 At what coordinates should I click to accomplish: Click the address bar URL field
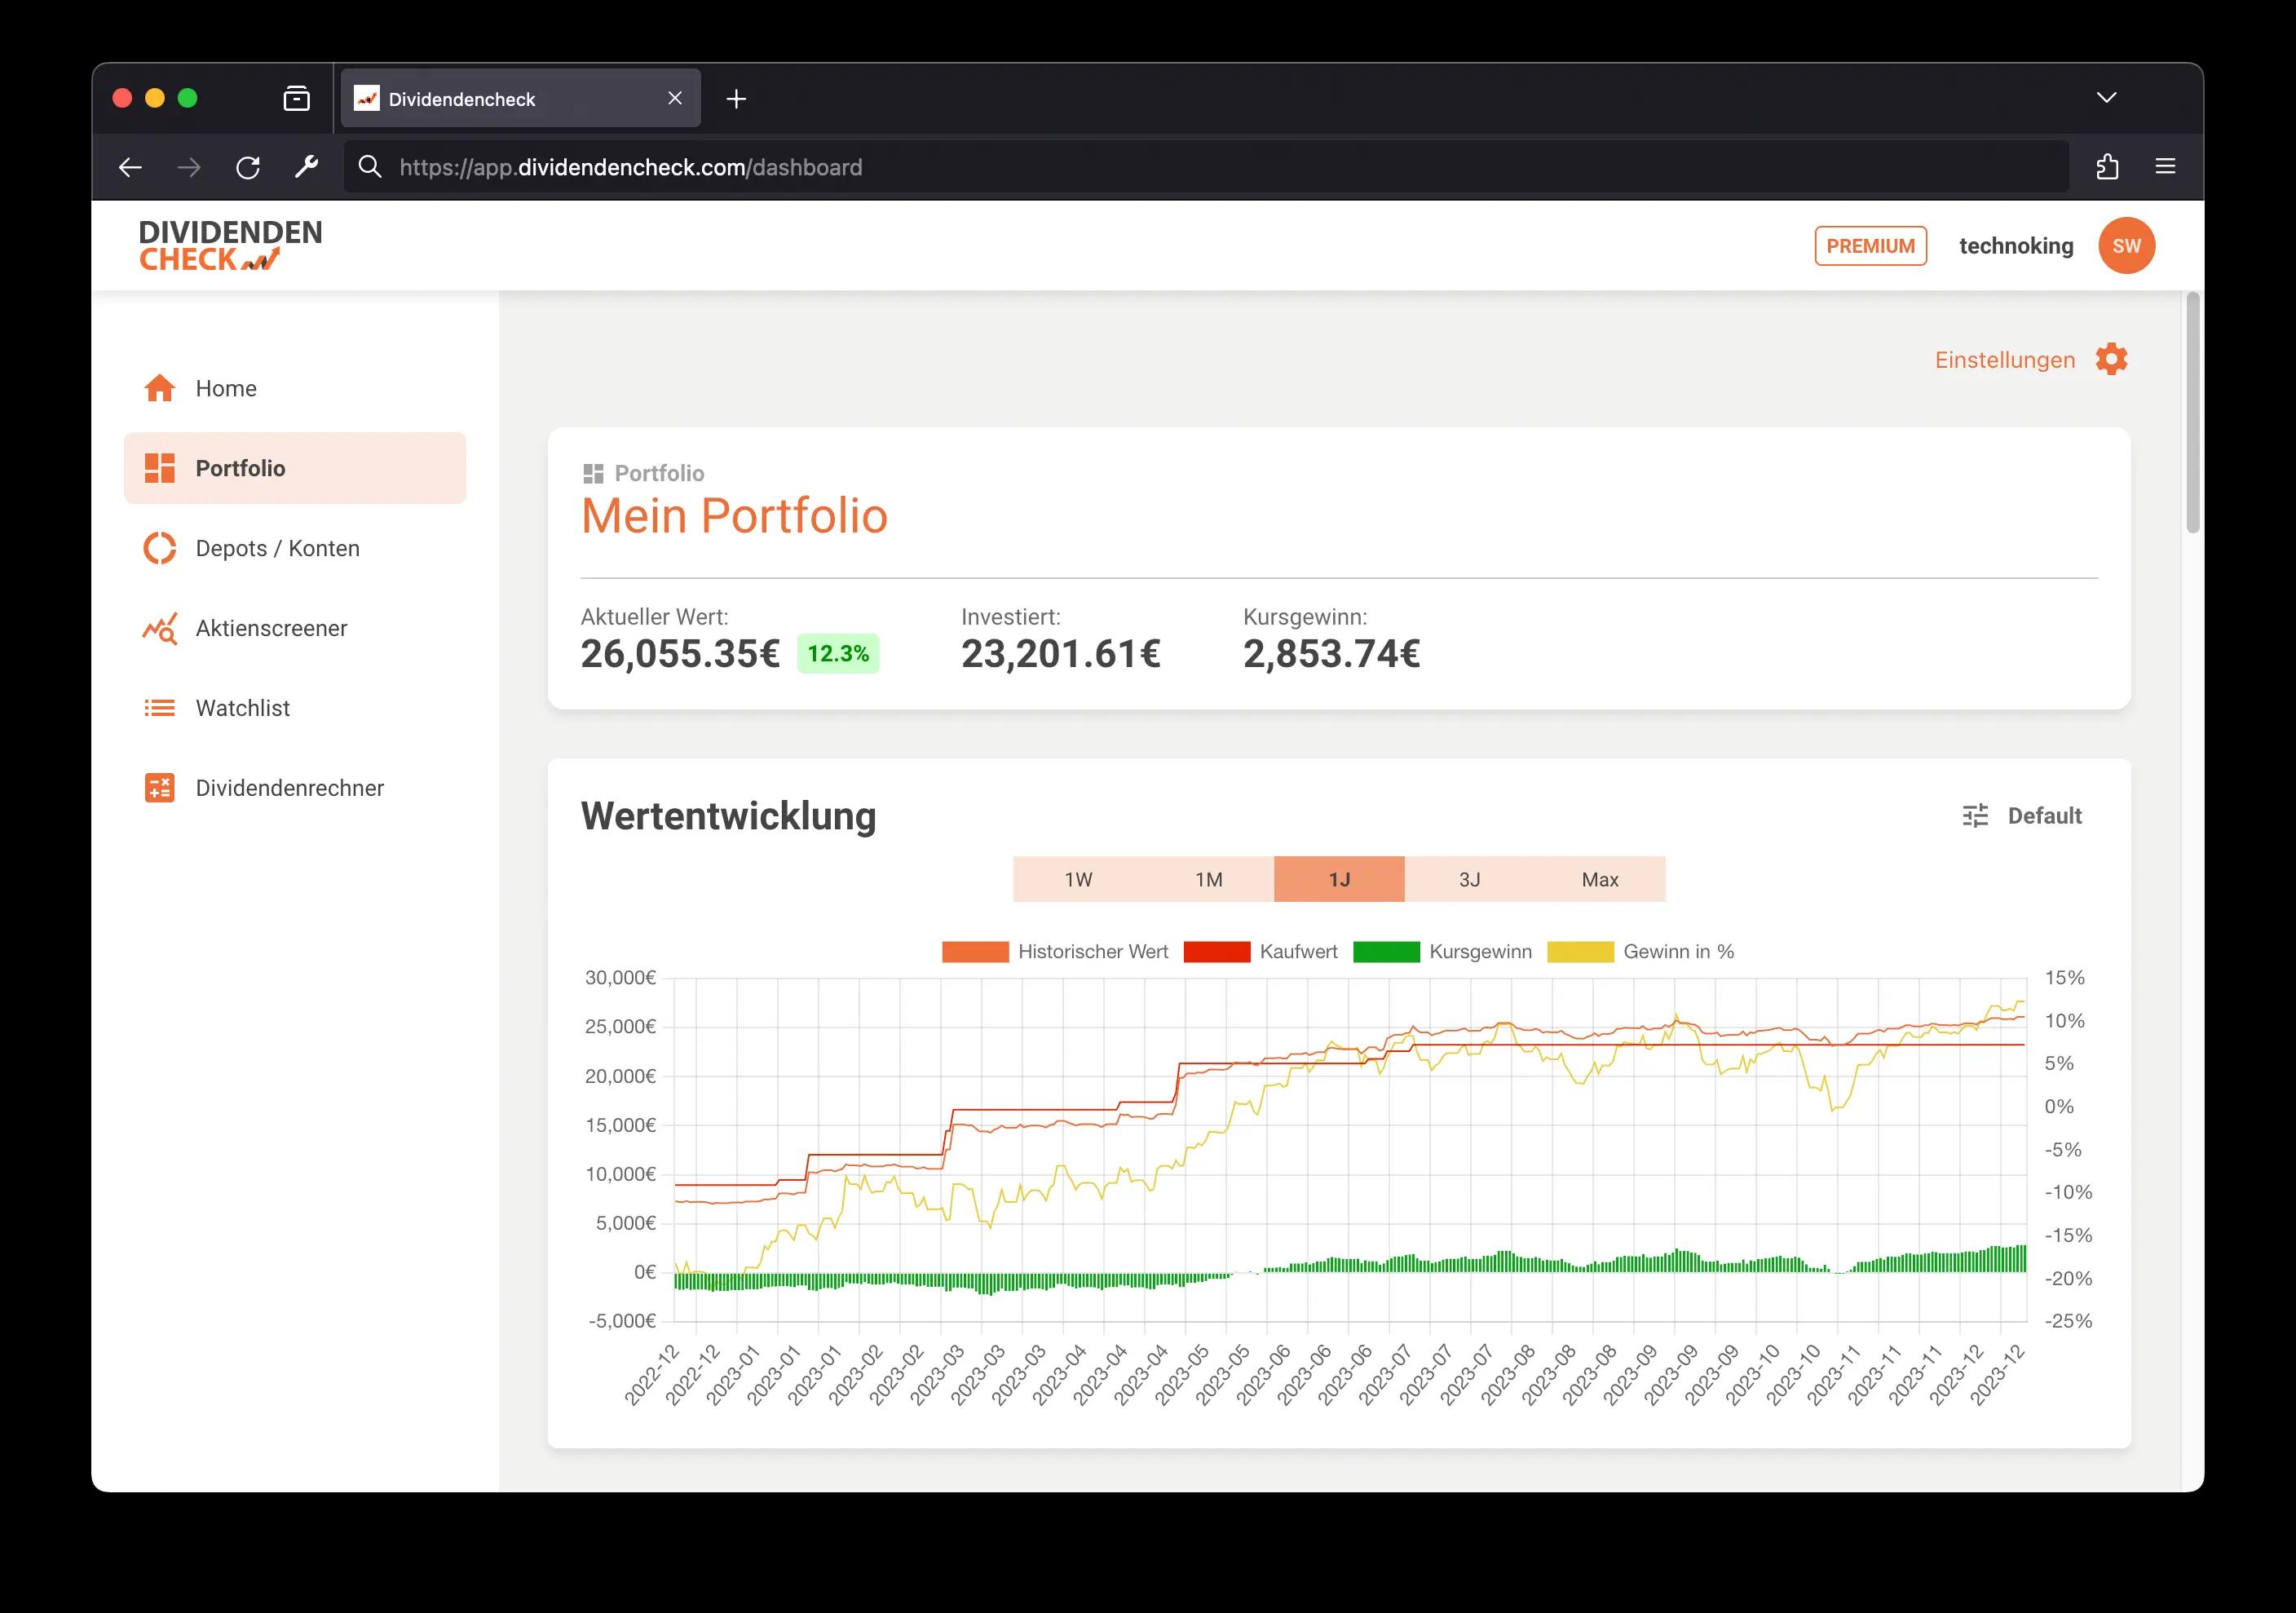pos(1206,167)
